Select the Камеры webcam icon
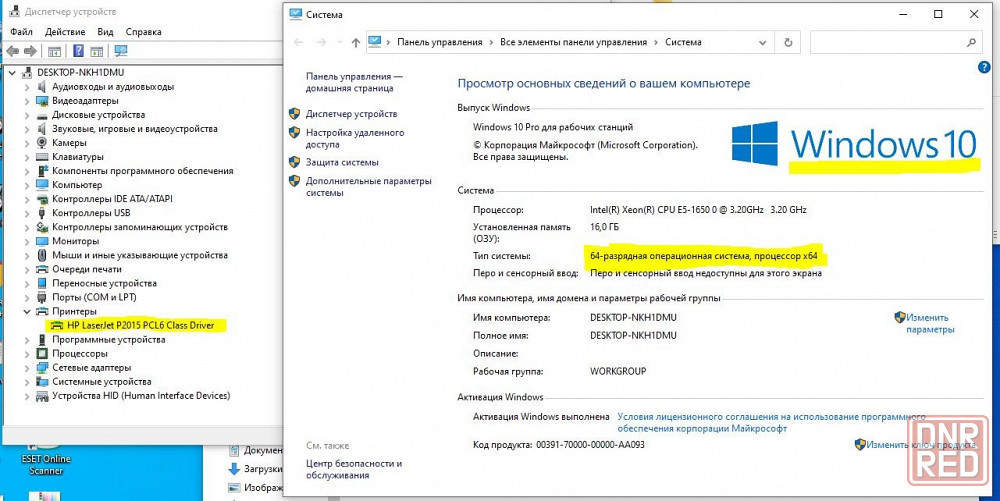Viewport: 1000px width, 501px height. (x=42, y=143)
